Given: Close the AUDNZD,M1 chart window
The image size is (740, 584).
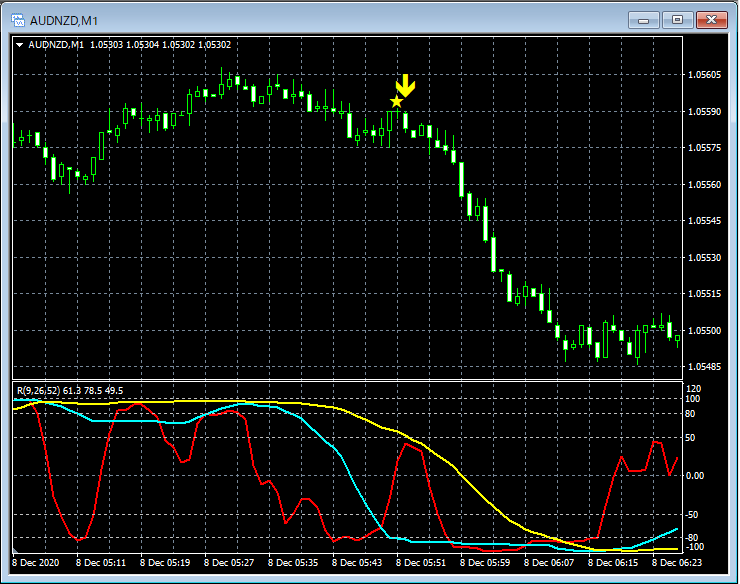Looking at the screenshot, I should (x=712, y=19).
